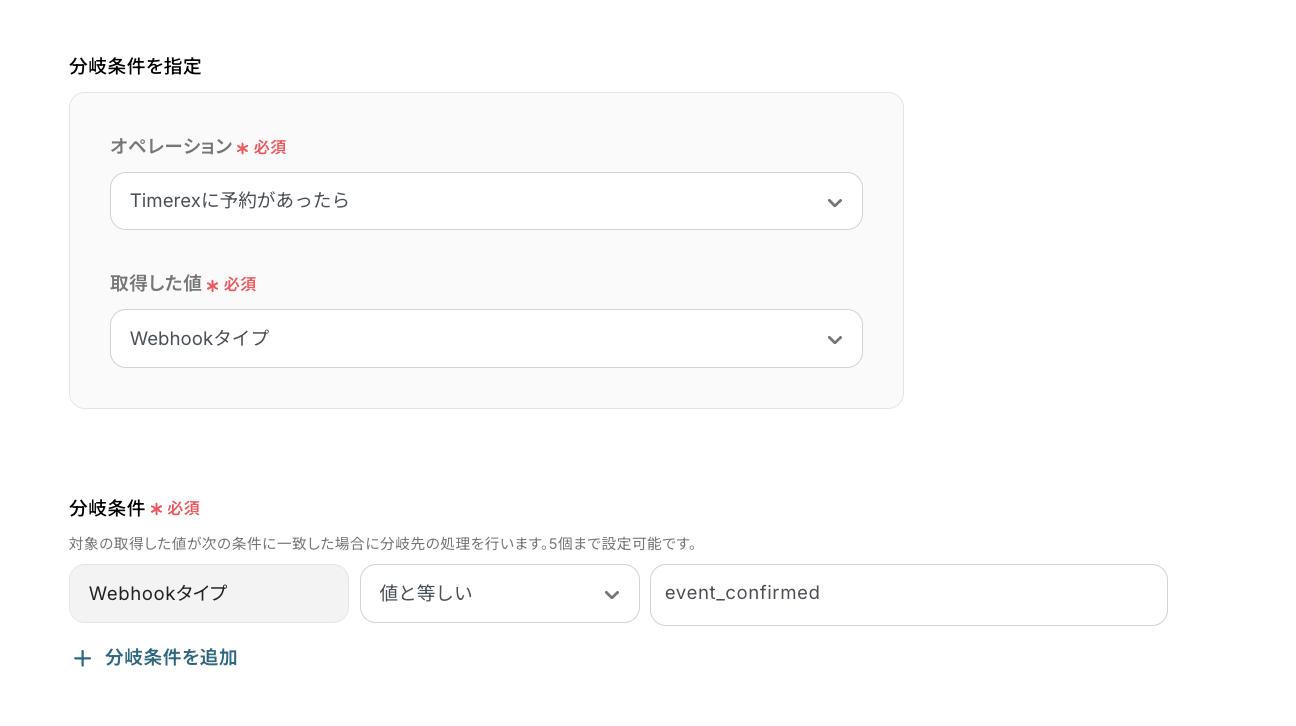Viewport: 1296px width, 726px height.
Task: Click the chevron on the 値と等しい selector
Action: (x=612, y=593)
